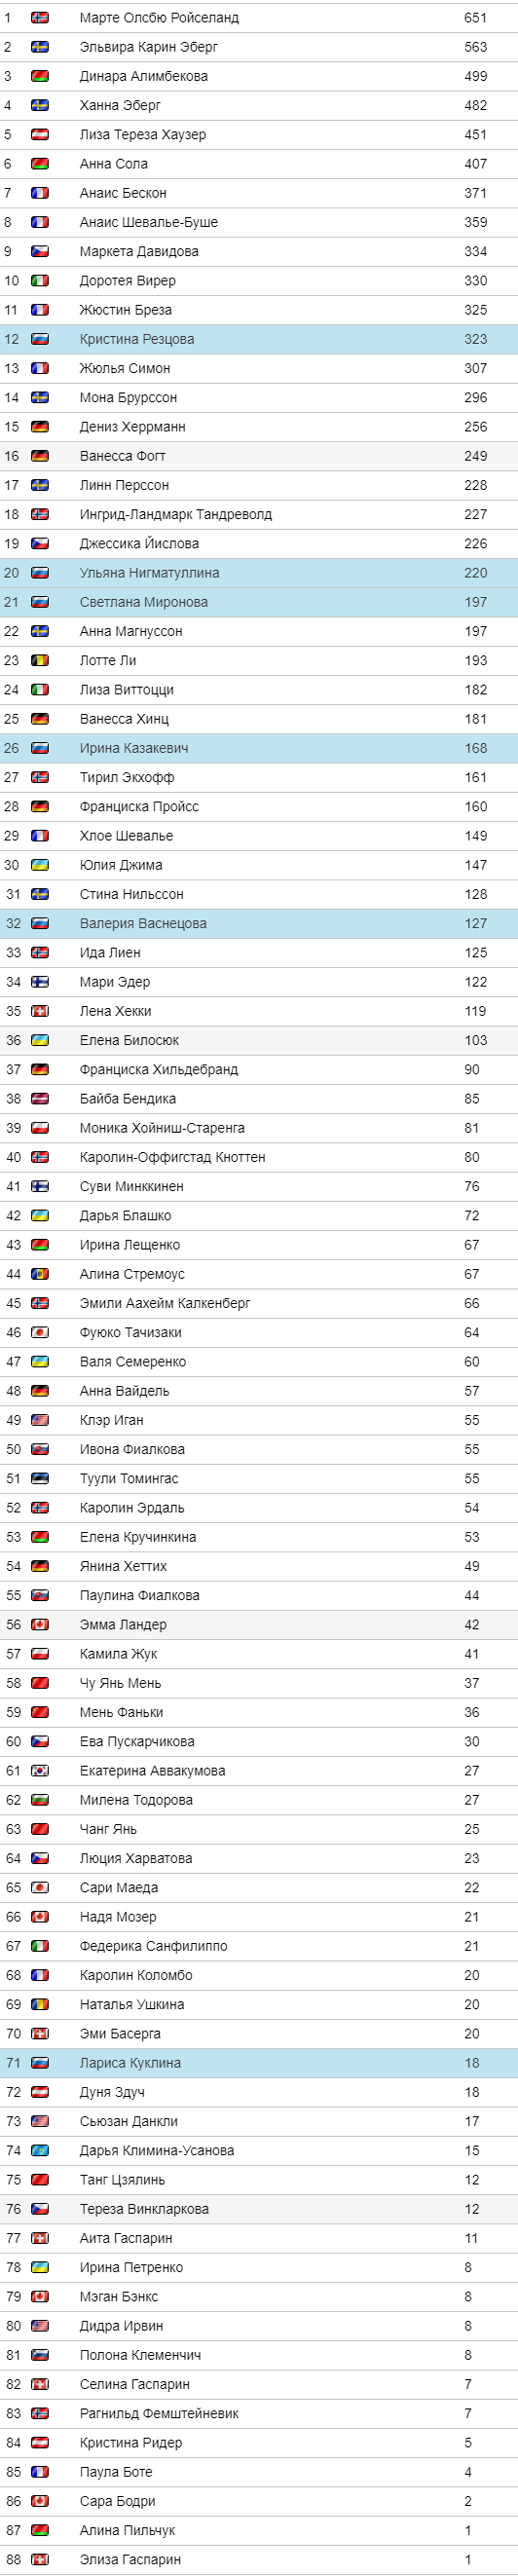518x2576 pixels.
Task: Click the Russia flag beside Кристина Резцова
Action: [x=40, y=339]
